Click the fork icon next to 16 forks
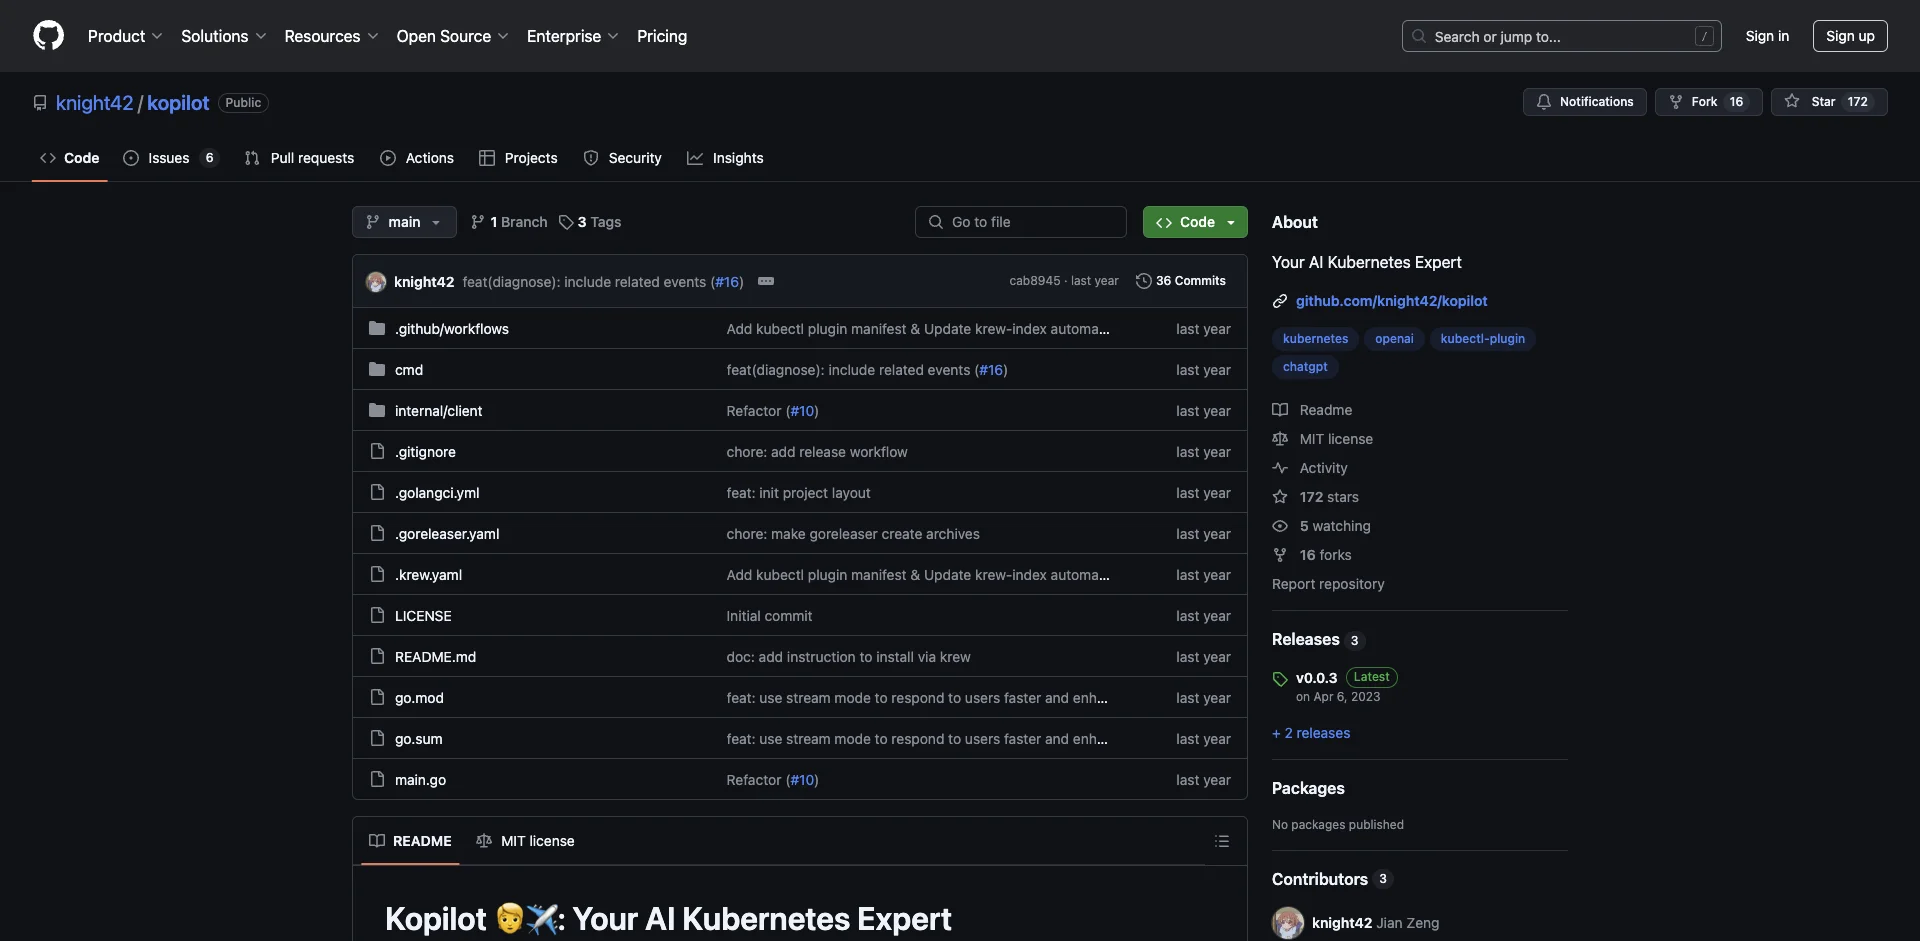Viewport: 1920px width, 941px height. (x=1280, y=555)
